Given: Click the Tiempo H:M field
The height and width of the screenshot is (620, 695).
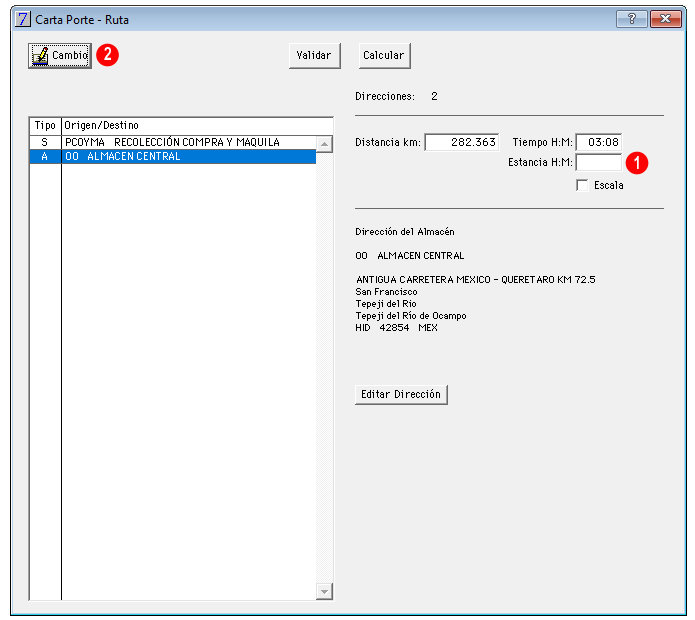Looking at the screenshot, I should click(x=598, y=142).
